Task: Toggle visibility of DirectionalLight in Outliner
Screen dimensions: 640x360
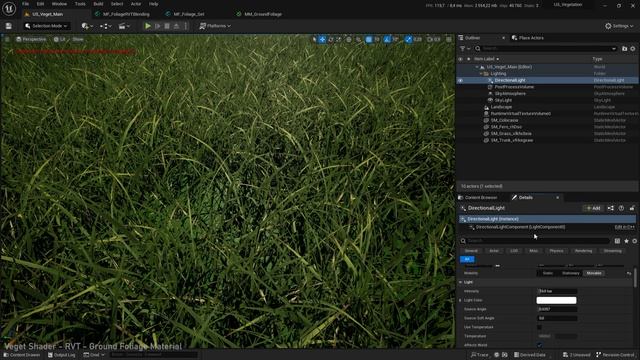Action: [460, 80]
